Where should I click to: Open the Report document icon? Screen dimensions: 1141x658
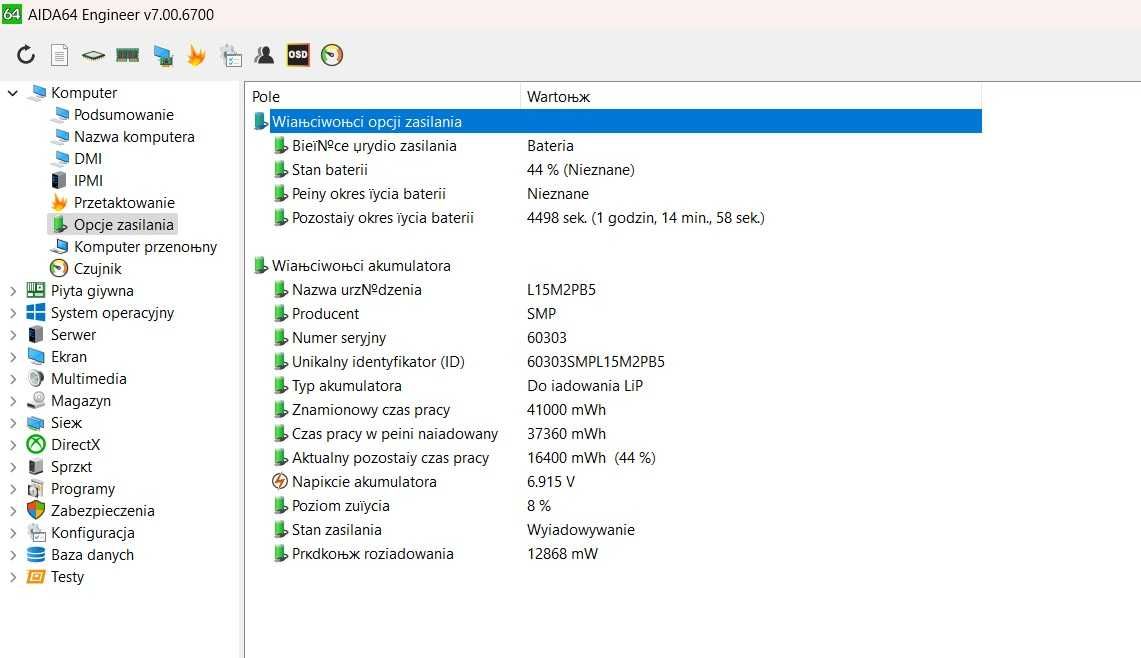coord(60,55)
